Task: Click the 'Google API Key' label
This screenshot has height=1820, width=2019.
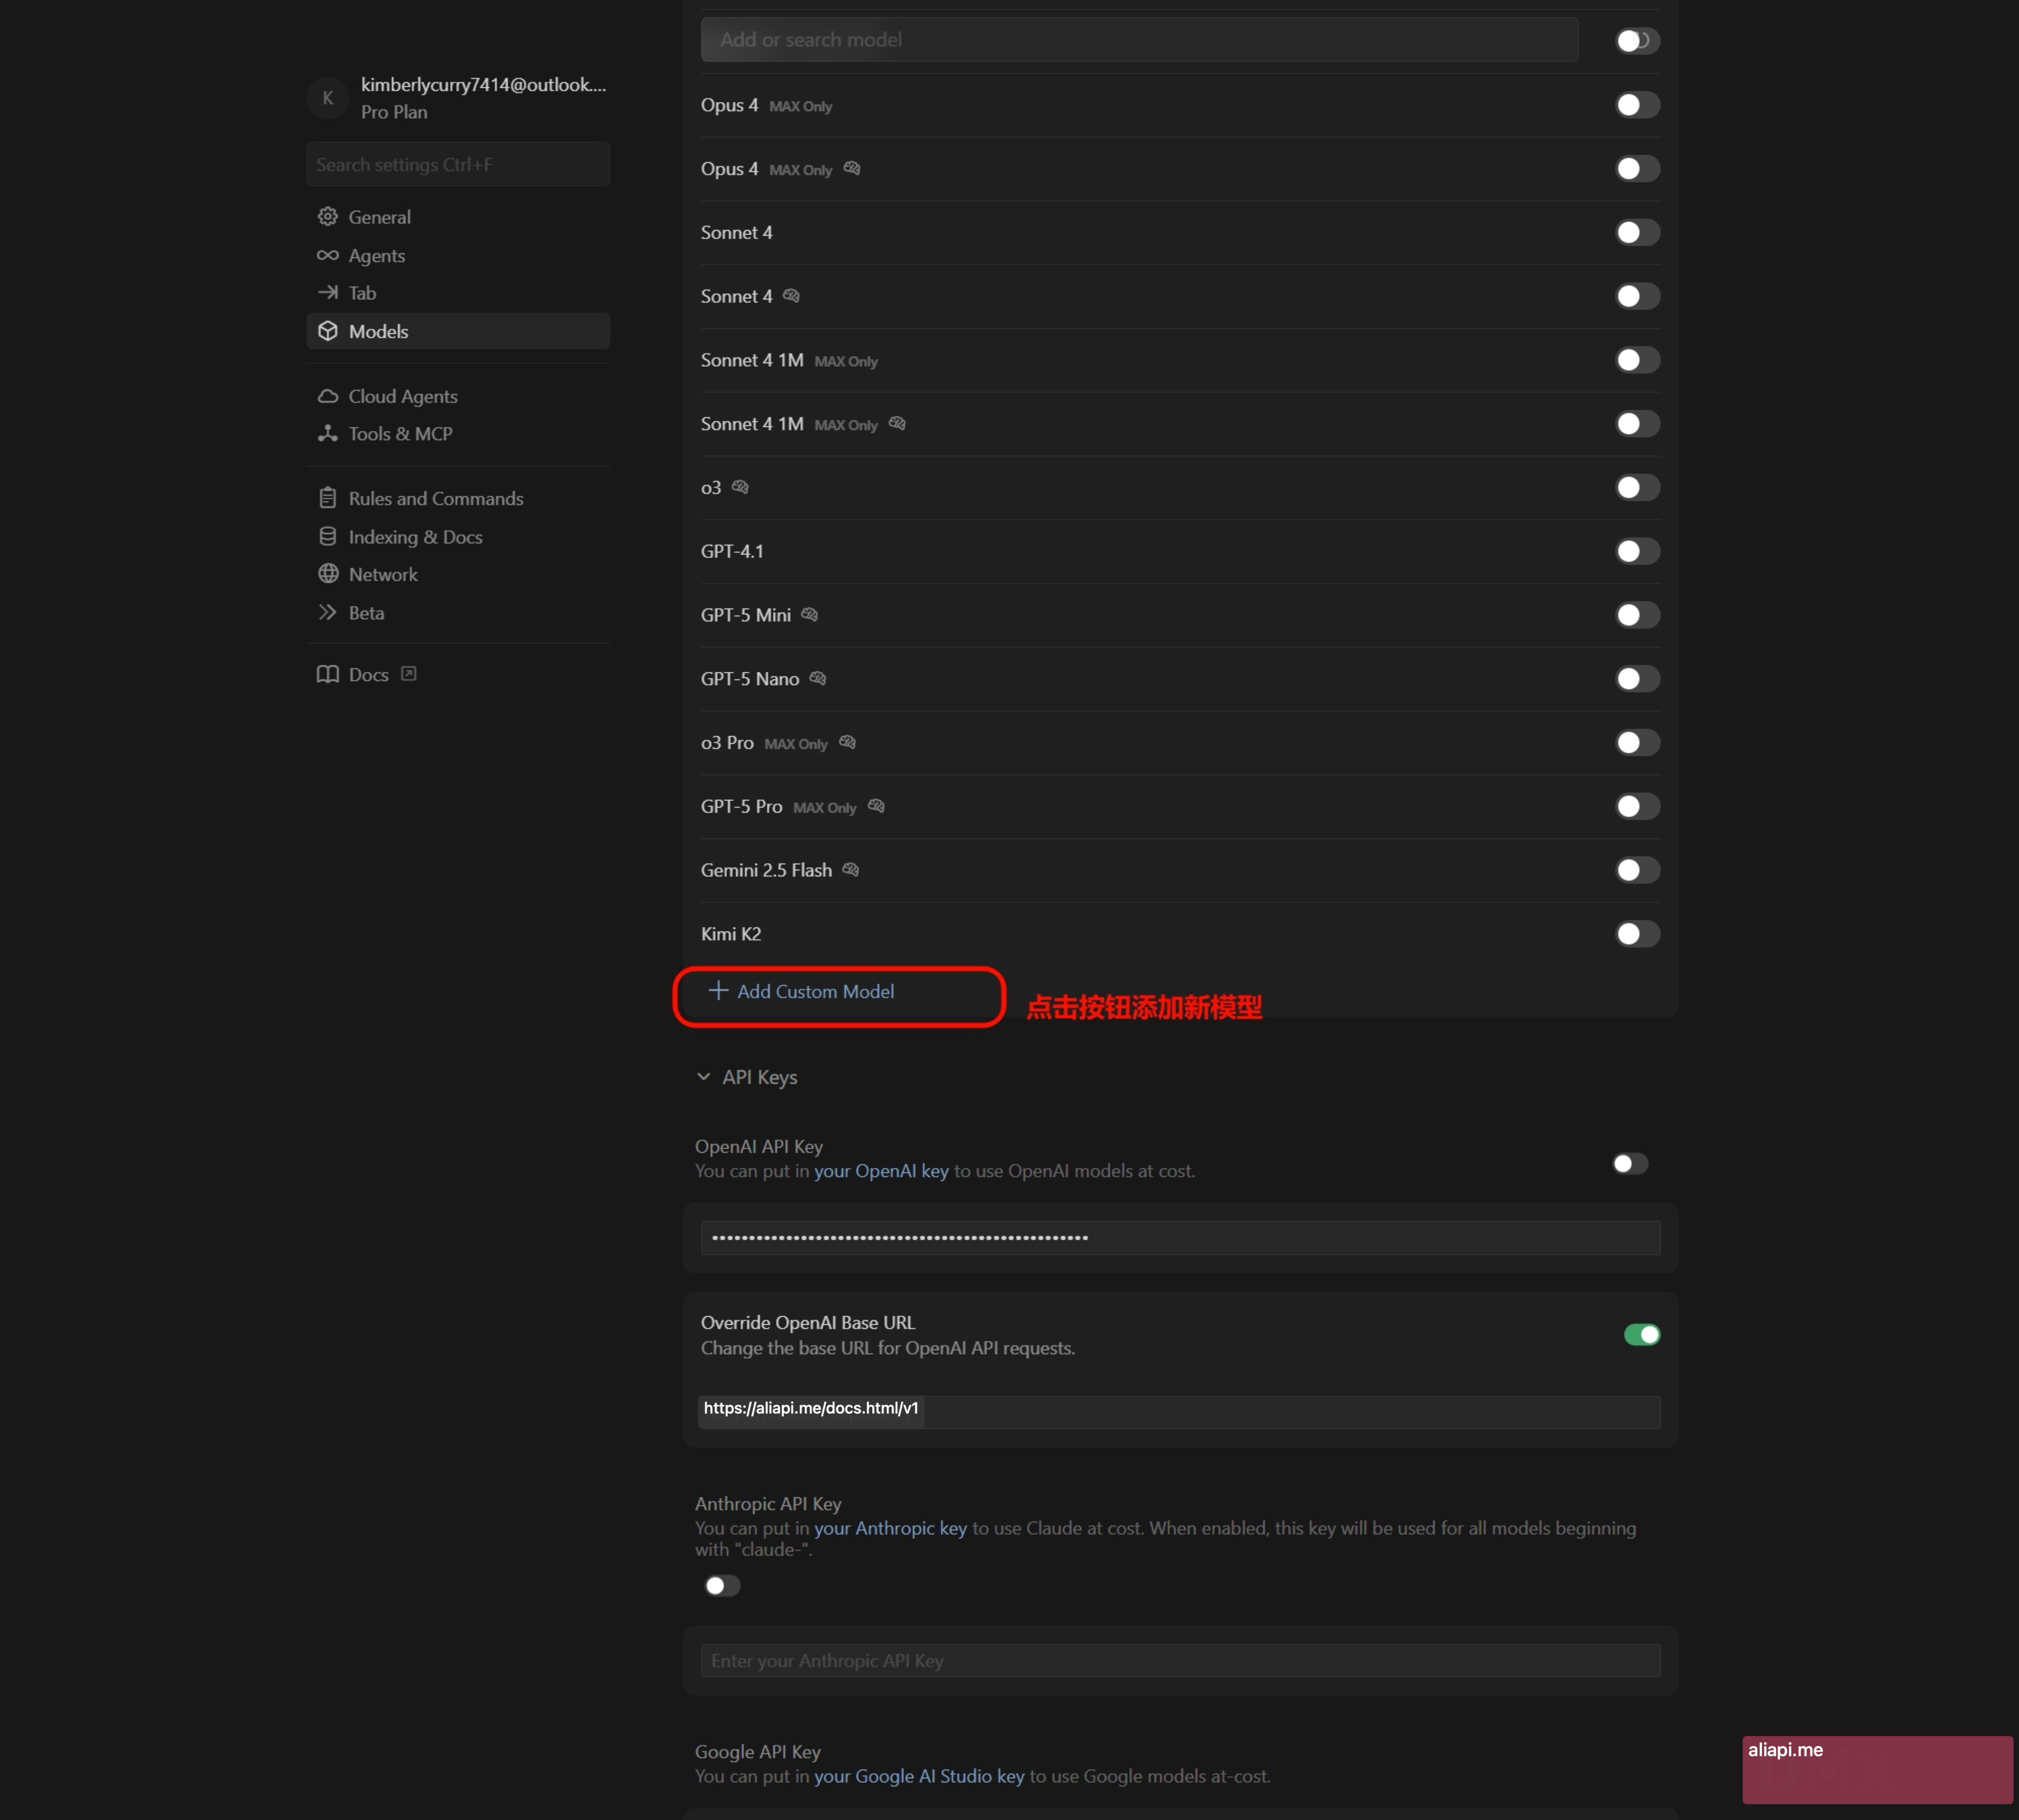Action: [x=758, y=1752]
